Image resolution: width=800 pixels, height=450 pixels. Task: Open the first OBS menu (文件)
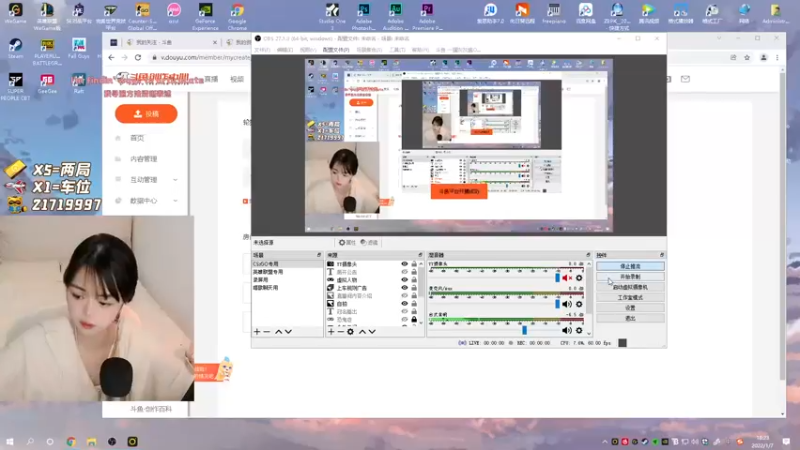click(x=262, y=50)
